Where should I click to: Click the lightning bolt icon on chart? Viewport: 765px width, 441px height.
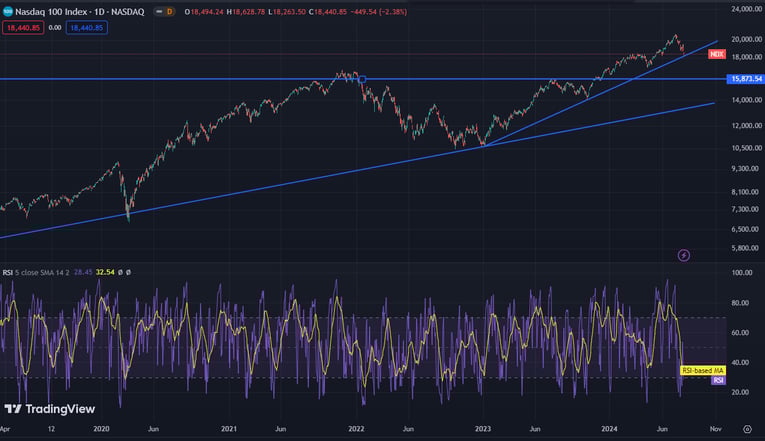pyautogui.click(x=684, y=255)
